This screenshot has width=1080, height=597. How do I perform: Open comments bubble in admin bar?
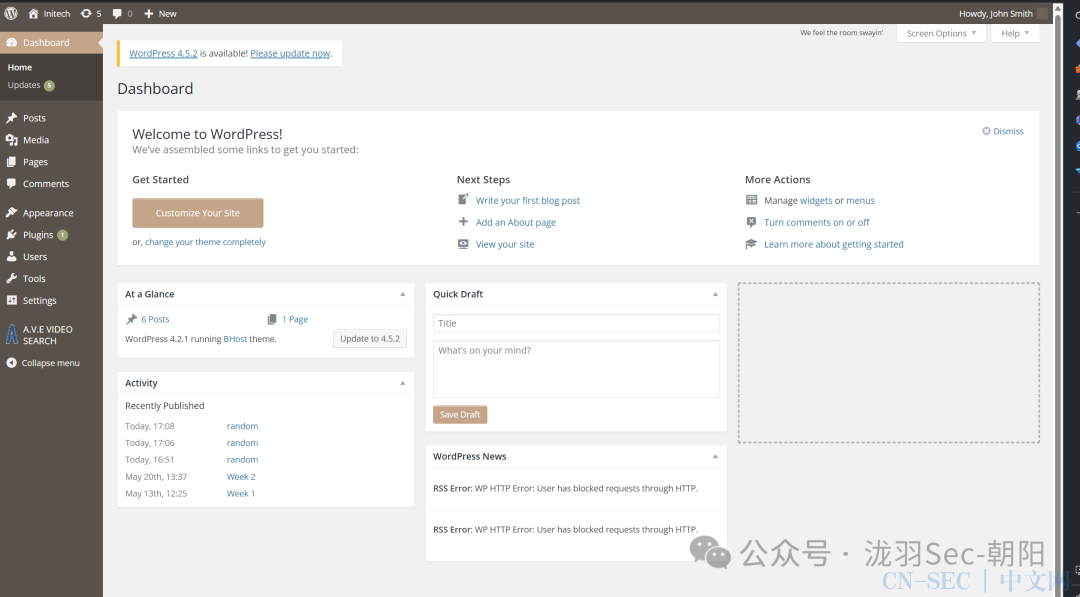(x=117, y=13)
